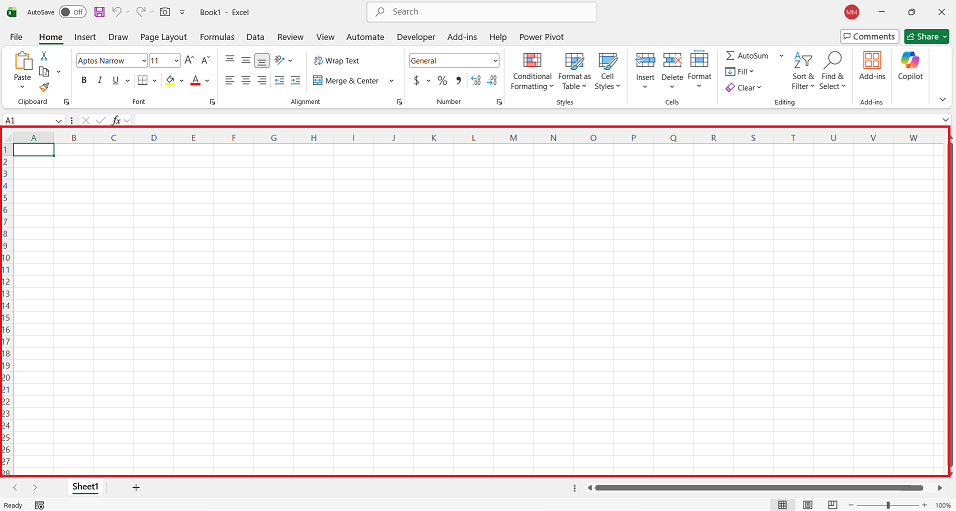Redo the last undone action
Viewport: 956px width, 511px height.
coord(141,12)
